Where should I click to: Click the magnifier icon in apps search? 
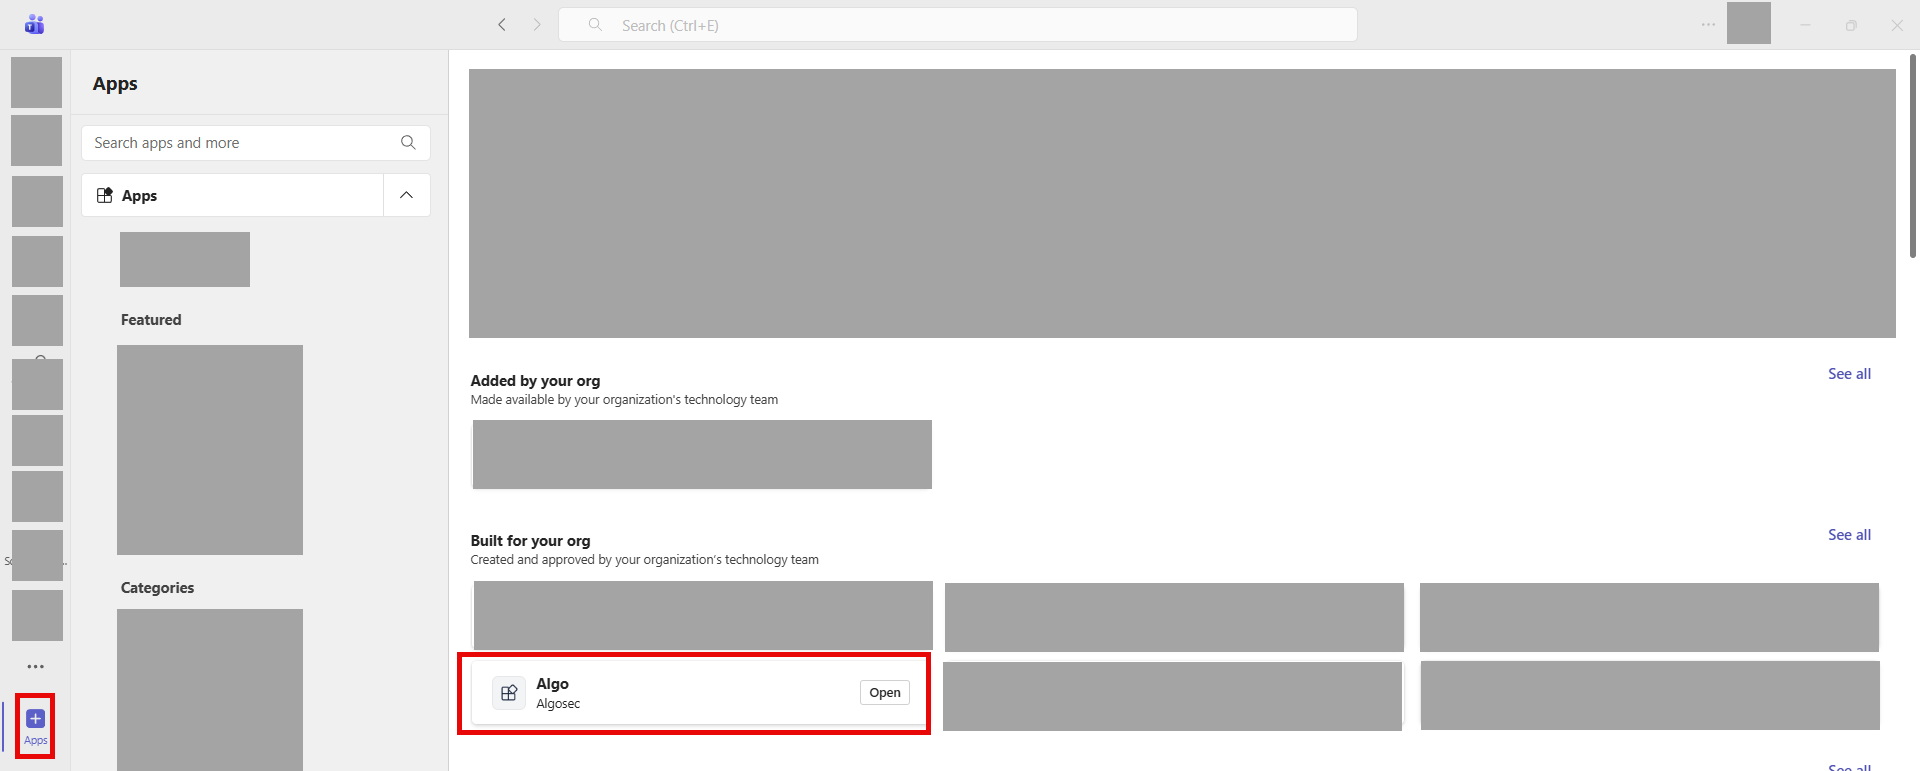(408, 143)
